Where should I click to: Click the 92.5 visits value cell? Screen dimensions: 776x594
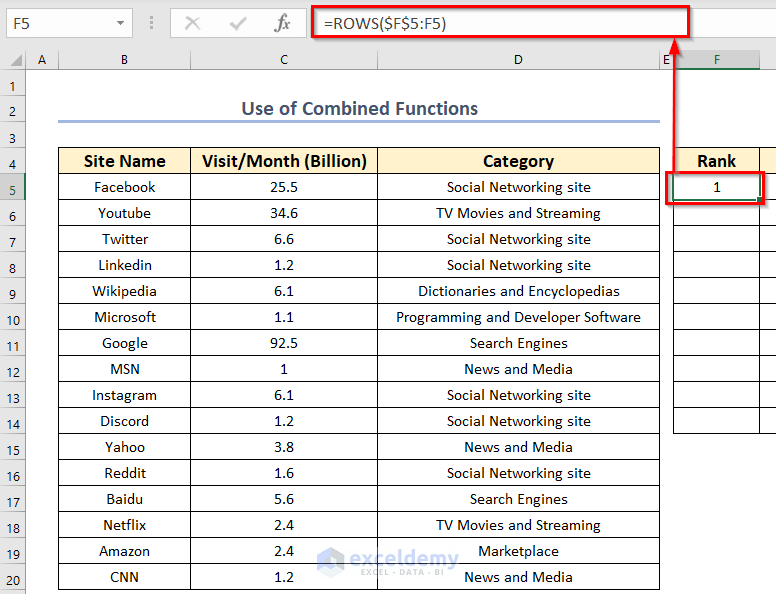point(284,343)
